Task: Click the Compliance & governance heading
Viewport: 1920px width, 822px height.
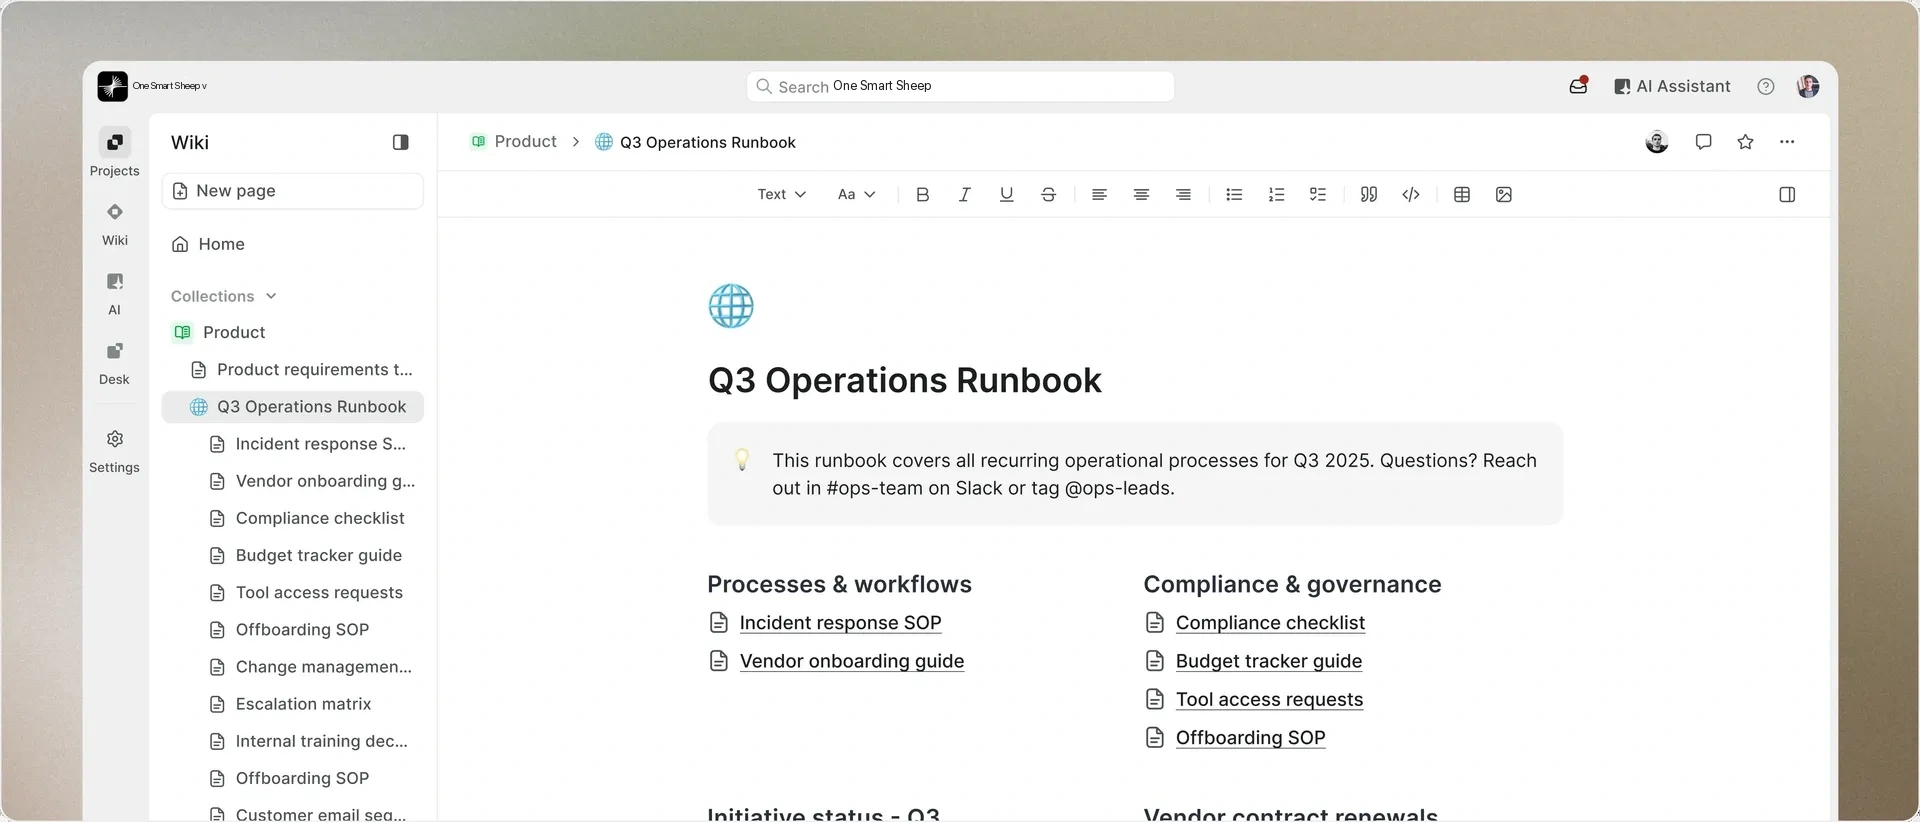Action: [x=1292, y=584]
